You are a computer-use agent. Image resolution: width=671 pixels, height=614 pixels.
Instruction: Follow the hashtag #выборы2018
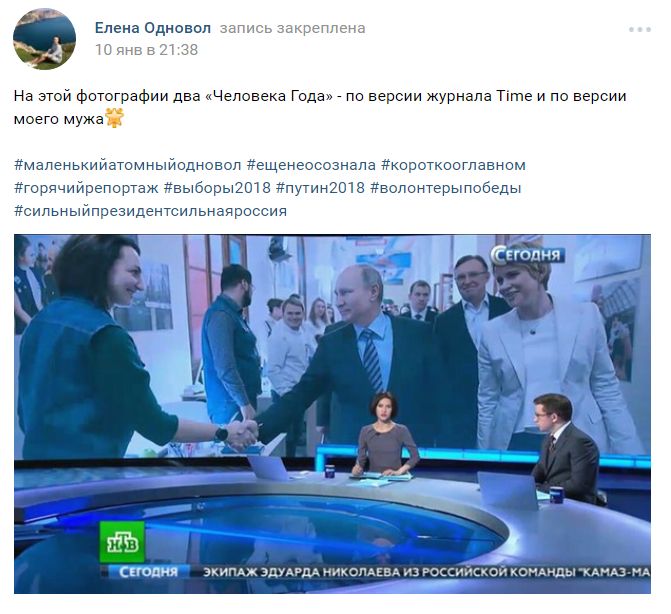pos(217,188)
